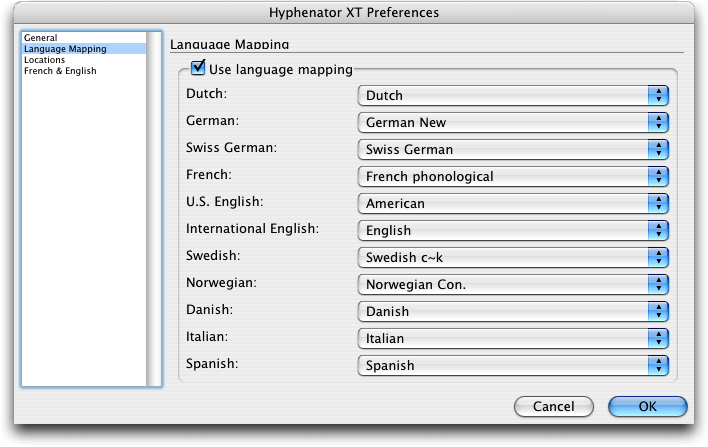Click the U.S. English: label
The height and width of the screenshot is (447, 708).
224,202
